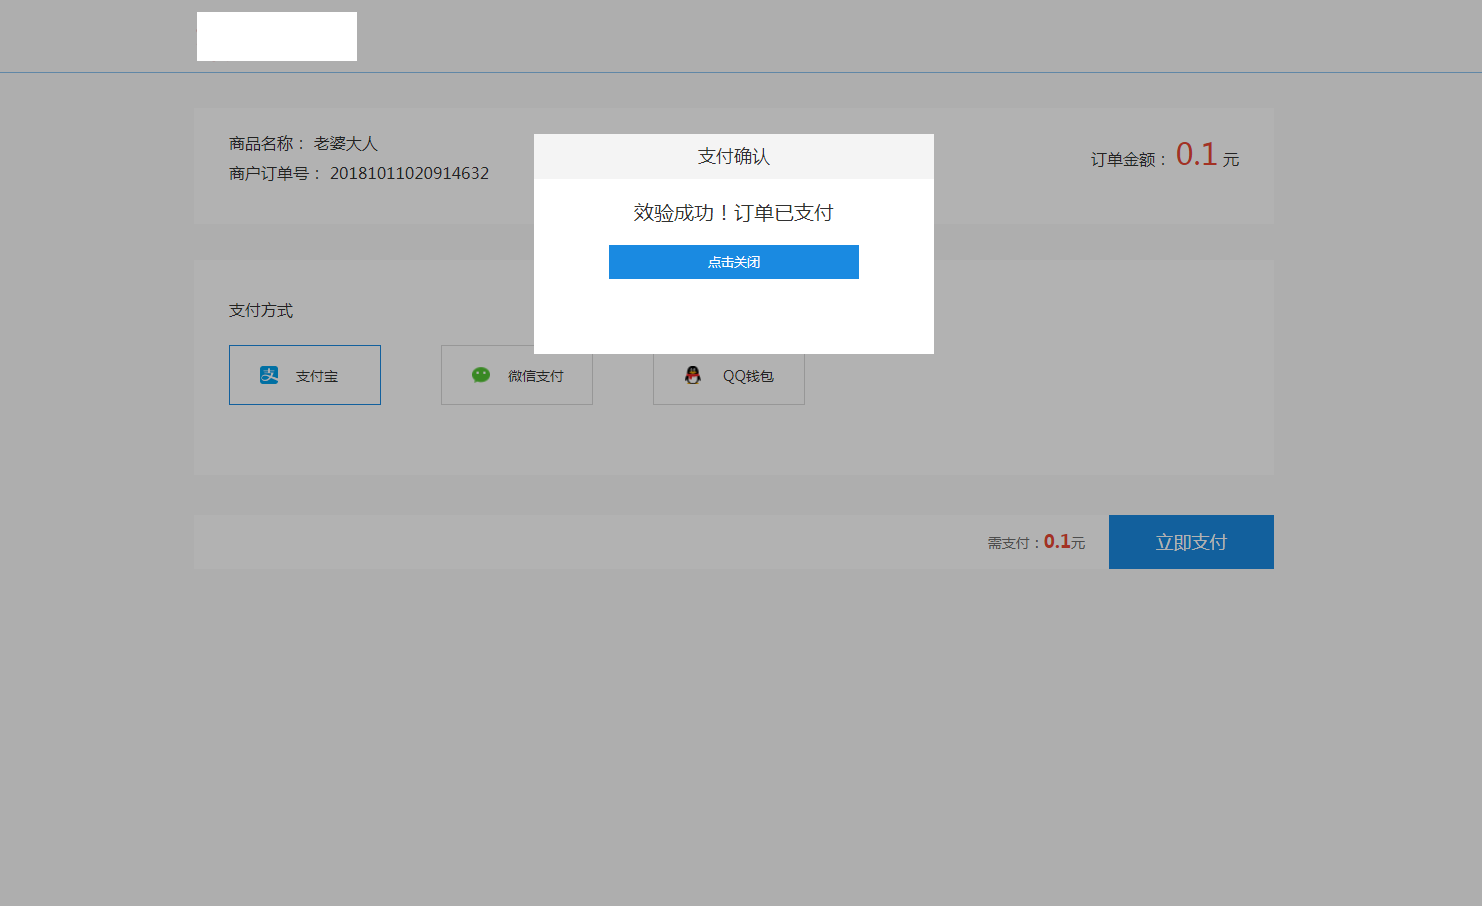Image resolution: width=1482 pixels, height=906 pixels.
Task: Click the 商户订单号 label
Action: pos(266,172)
